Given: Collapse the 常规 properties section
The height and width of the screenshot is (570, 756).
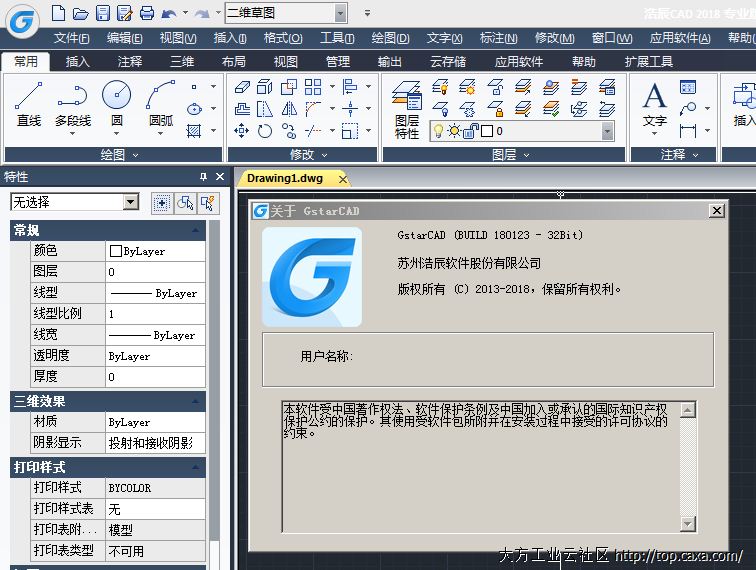Looking at the screenshot, I should pos(195,231).
